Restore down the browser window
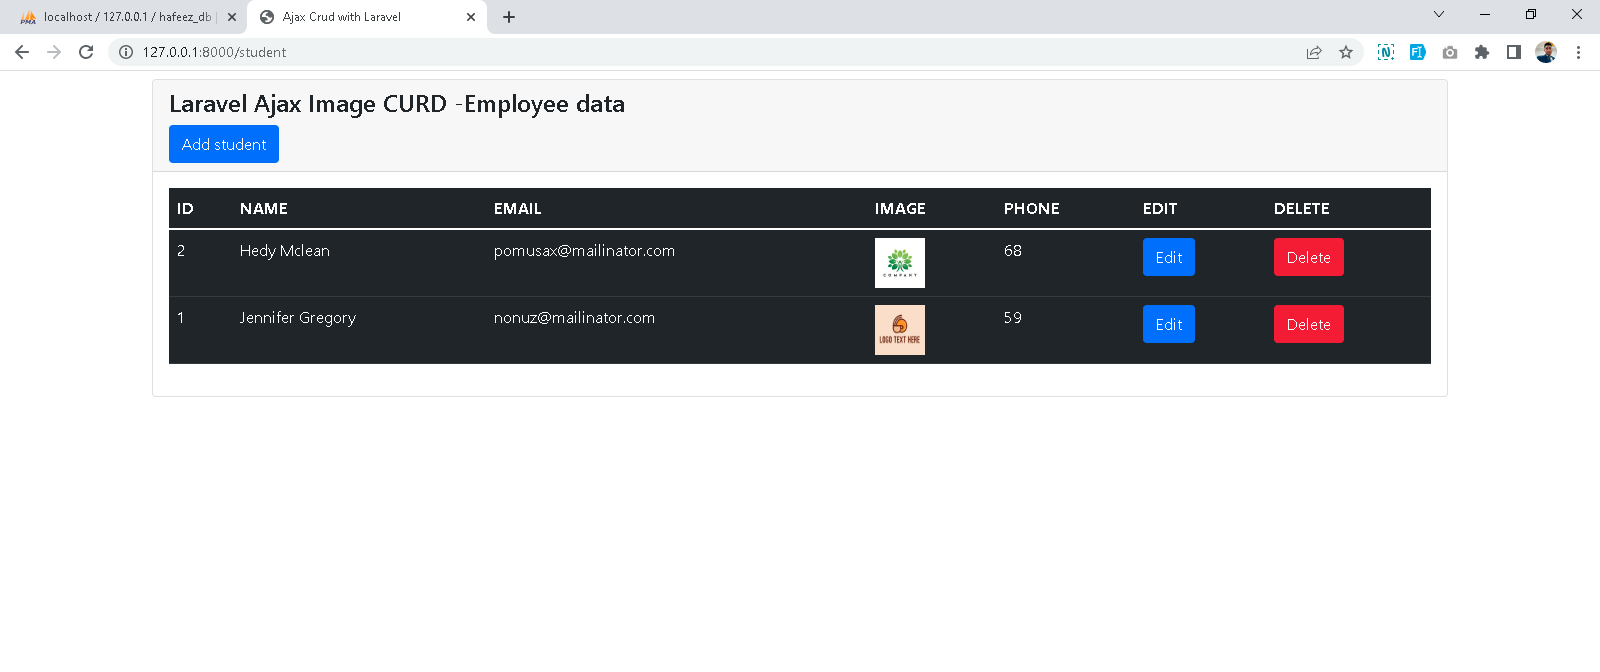The image size is (1600, 672). (x=1531, y=14)
